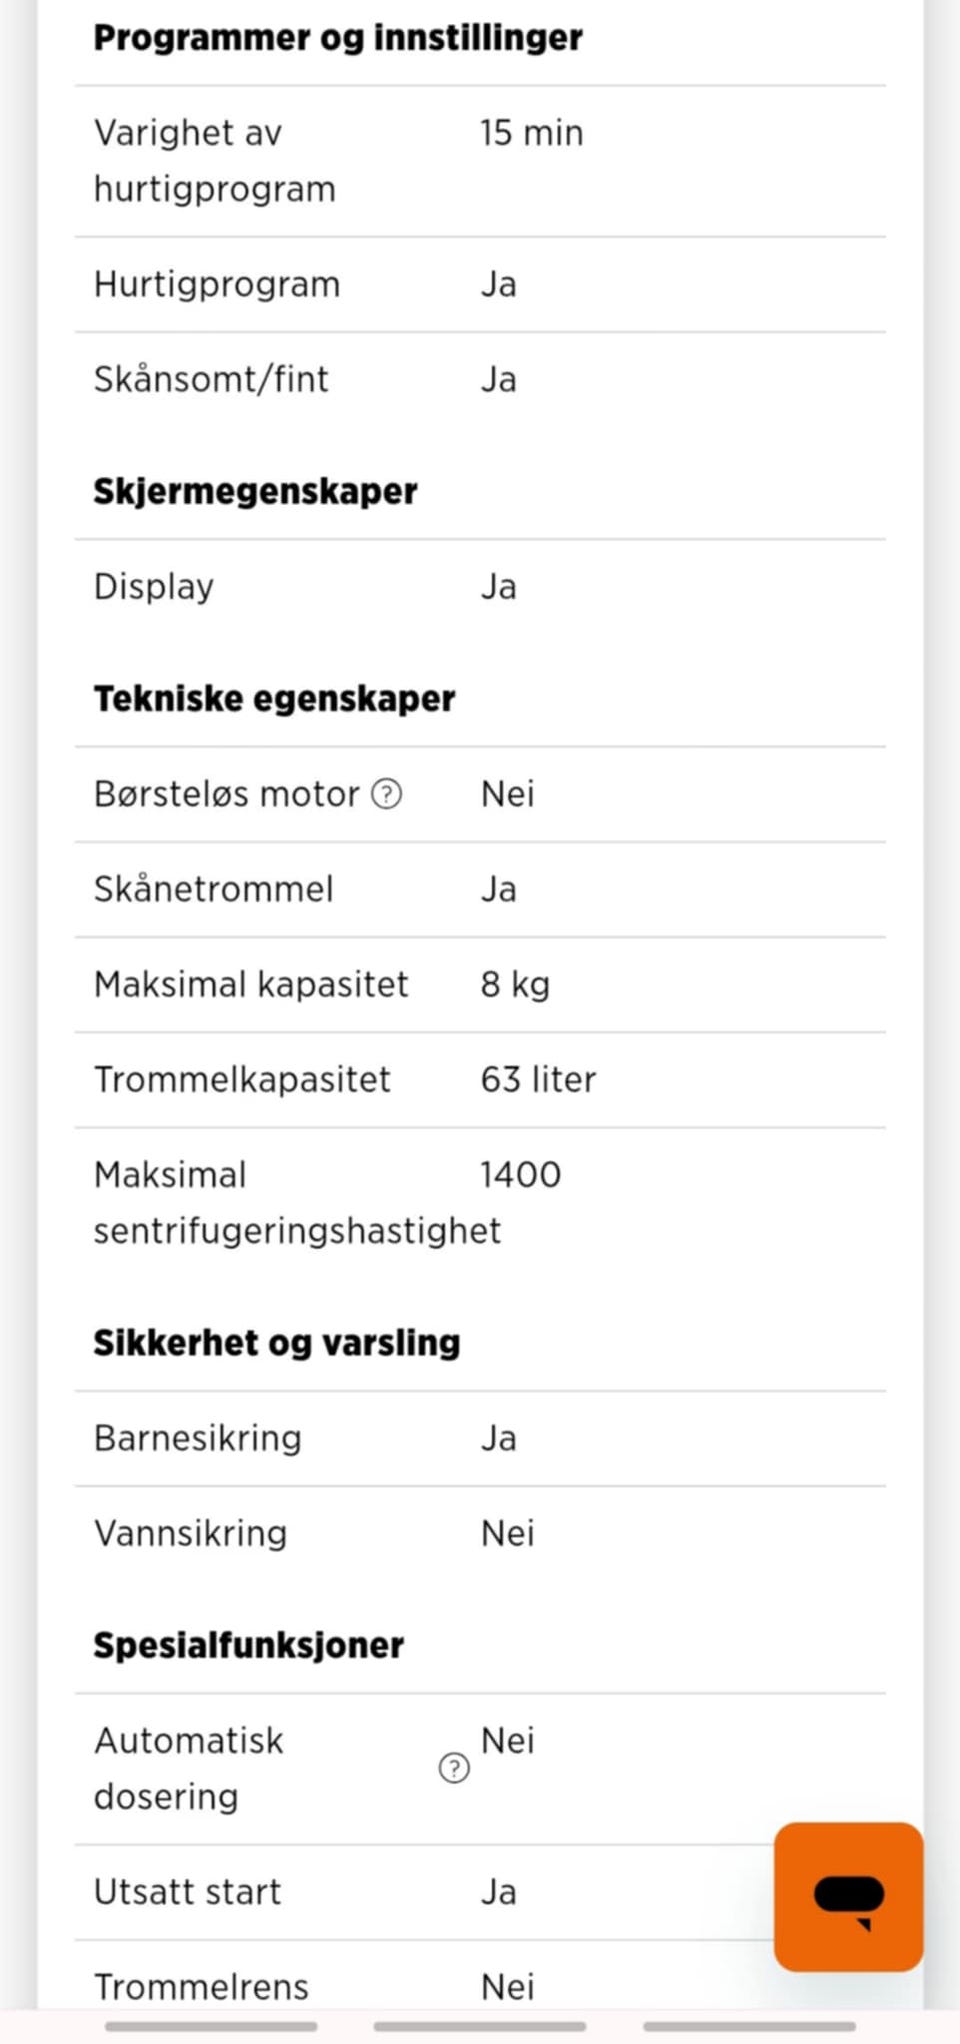Tap the Sikkerhet og varsling heading
The image size is (960, 2044).
pyautogui.click(x=277, y=1342)
